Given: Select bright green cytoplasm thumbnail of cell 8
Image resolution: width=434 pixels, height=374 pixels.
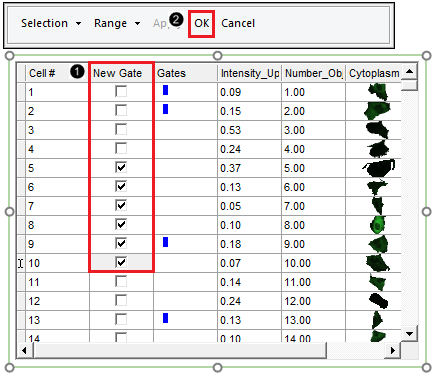Looking at the screenshot, I should 378,225.
